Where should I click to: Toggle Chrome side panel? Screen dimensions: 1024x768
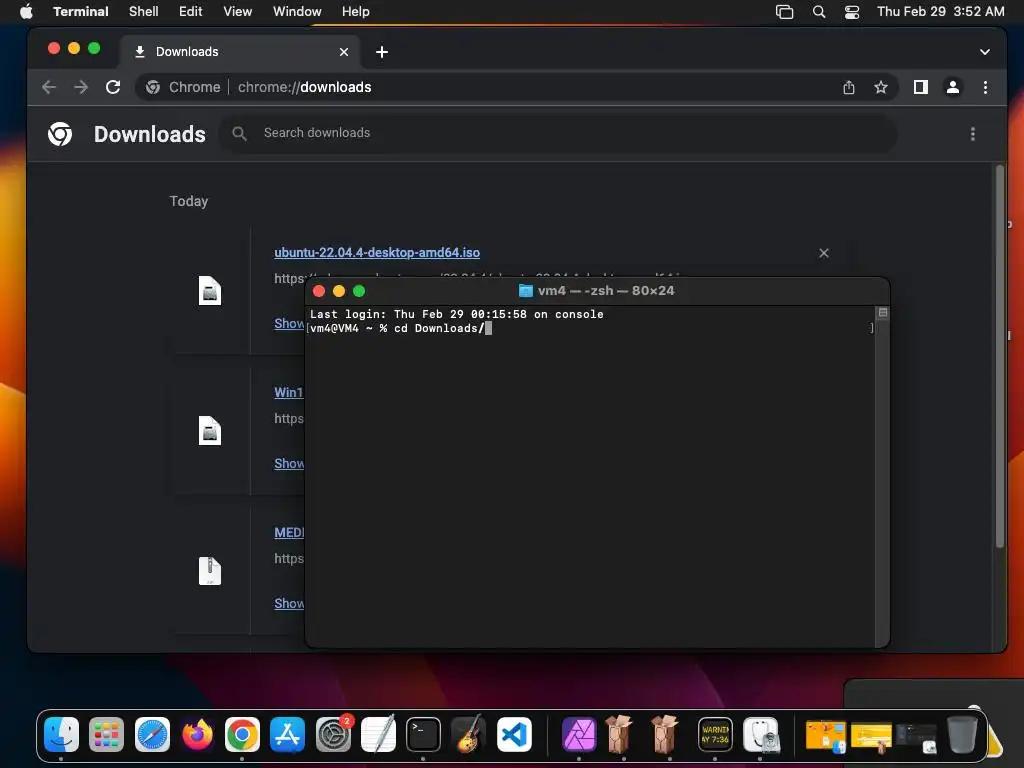click(x=920, y=87)
